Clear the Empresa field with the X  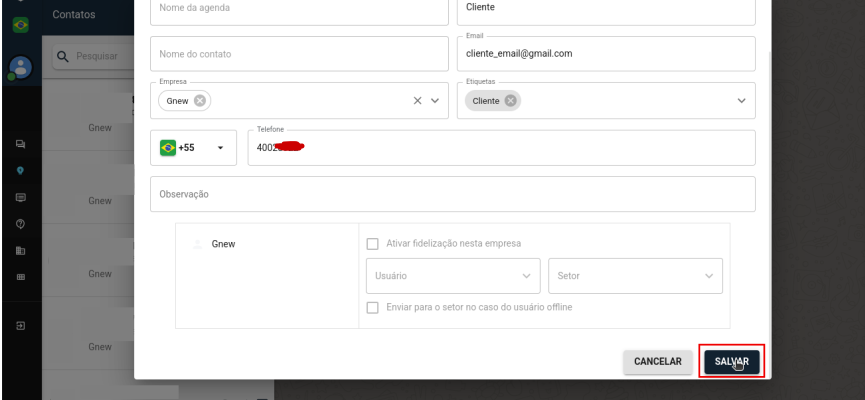418,100
